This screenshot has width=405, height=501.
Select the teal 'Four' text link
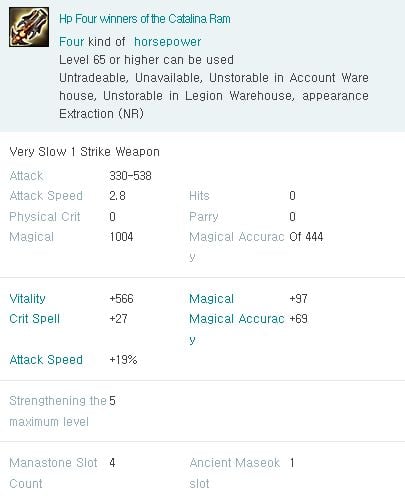click(71, 42)
